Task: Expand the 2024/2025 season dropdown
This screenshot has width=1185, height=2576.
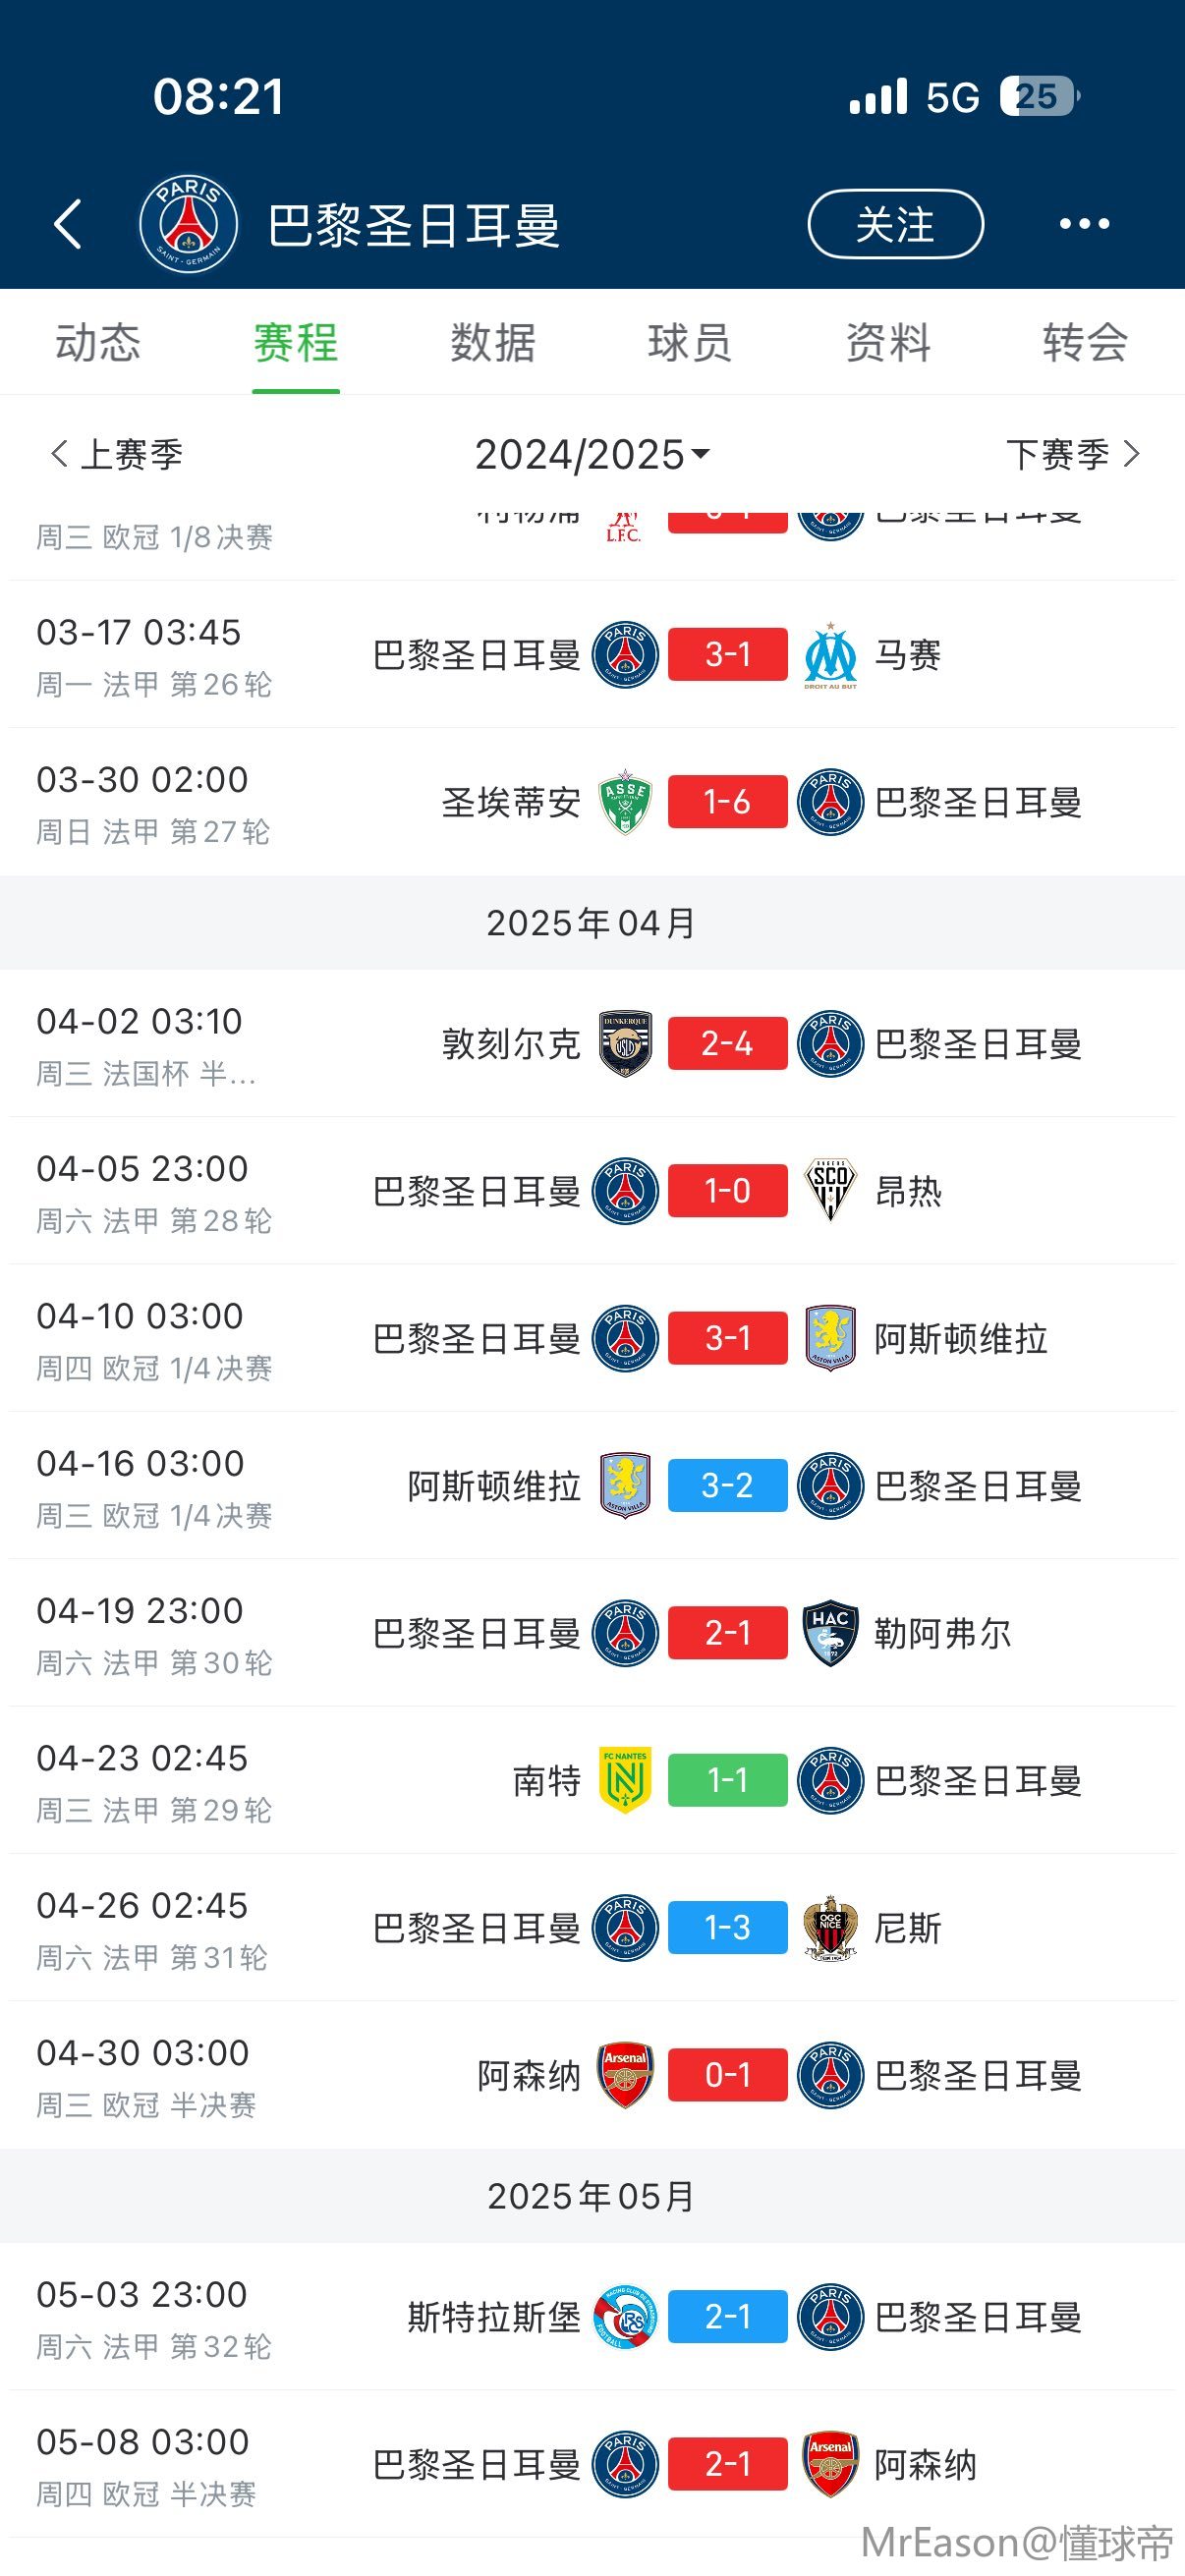Action: (x=592, y=455)
